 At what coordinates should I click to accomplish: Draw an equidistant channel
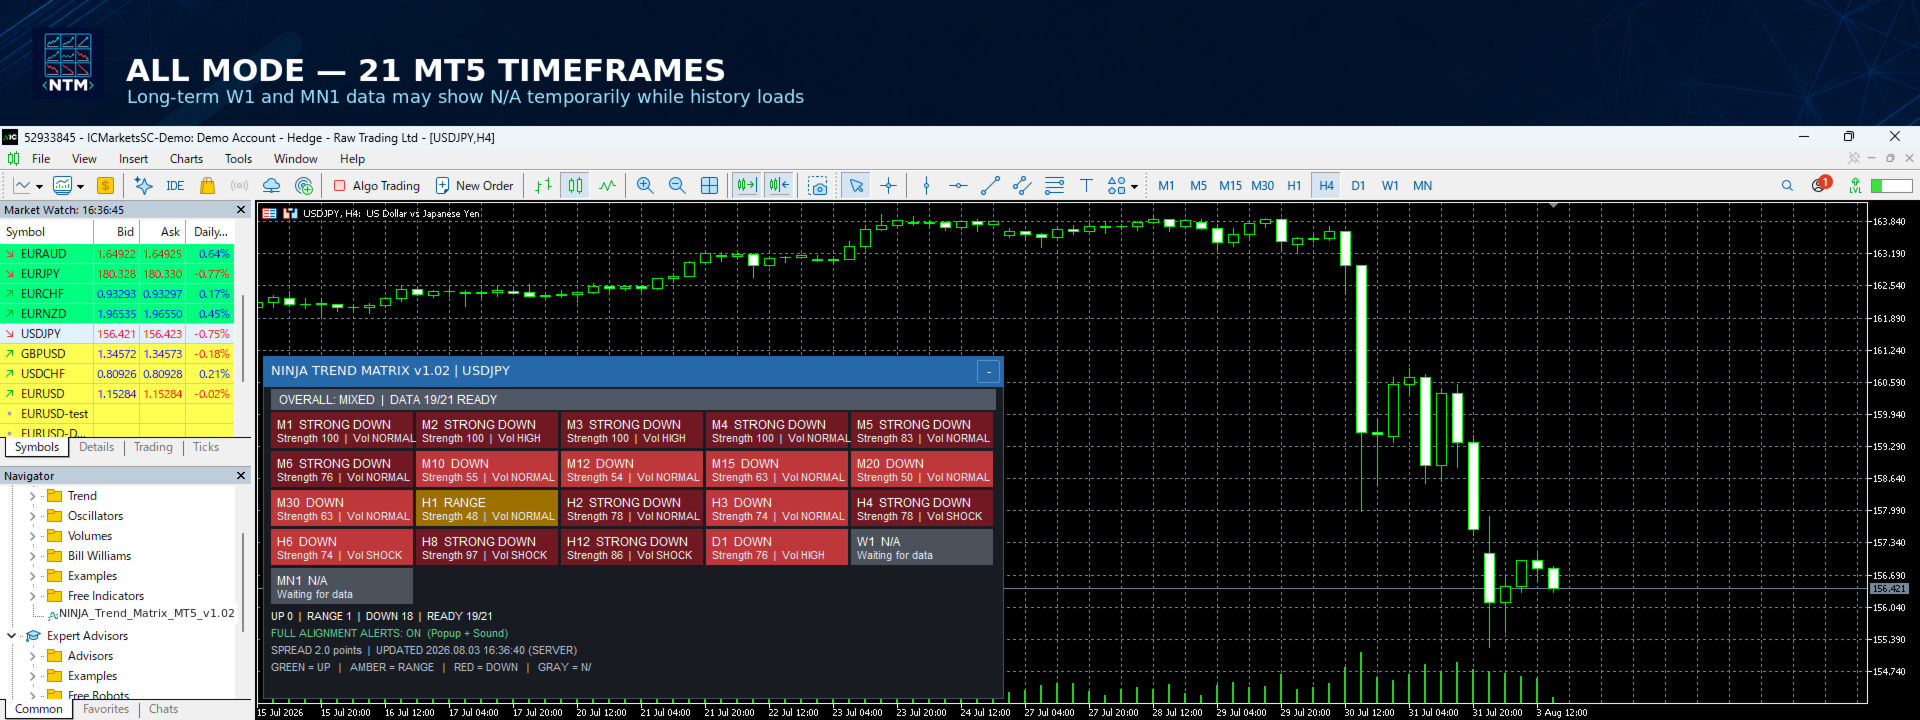pyautogui.click(x=1022, y=185)
